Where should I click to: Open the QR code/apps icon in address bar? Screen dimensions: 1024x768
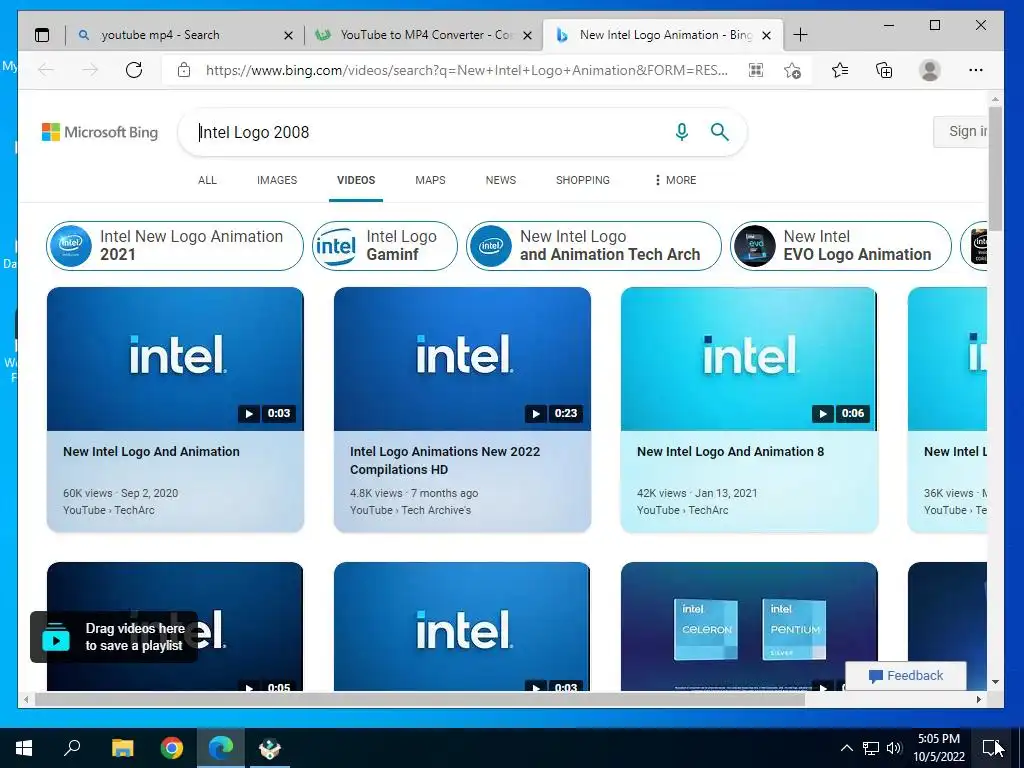click(x=756, y=70)
